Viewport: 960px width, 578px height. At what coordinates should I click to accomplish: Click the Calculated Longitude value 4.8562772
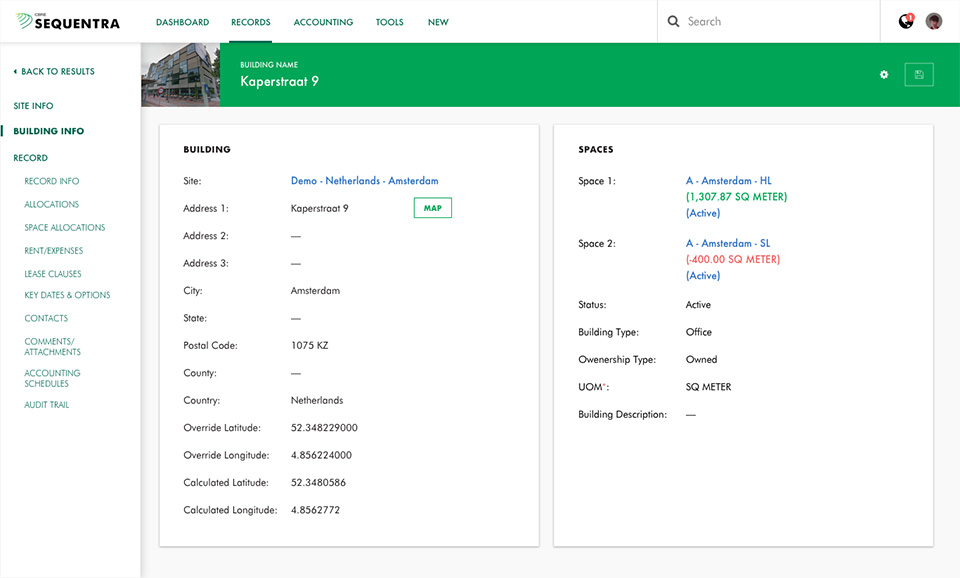315,510
